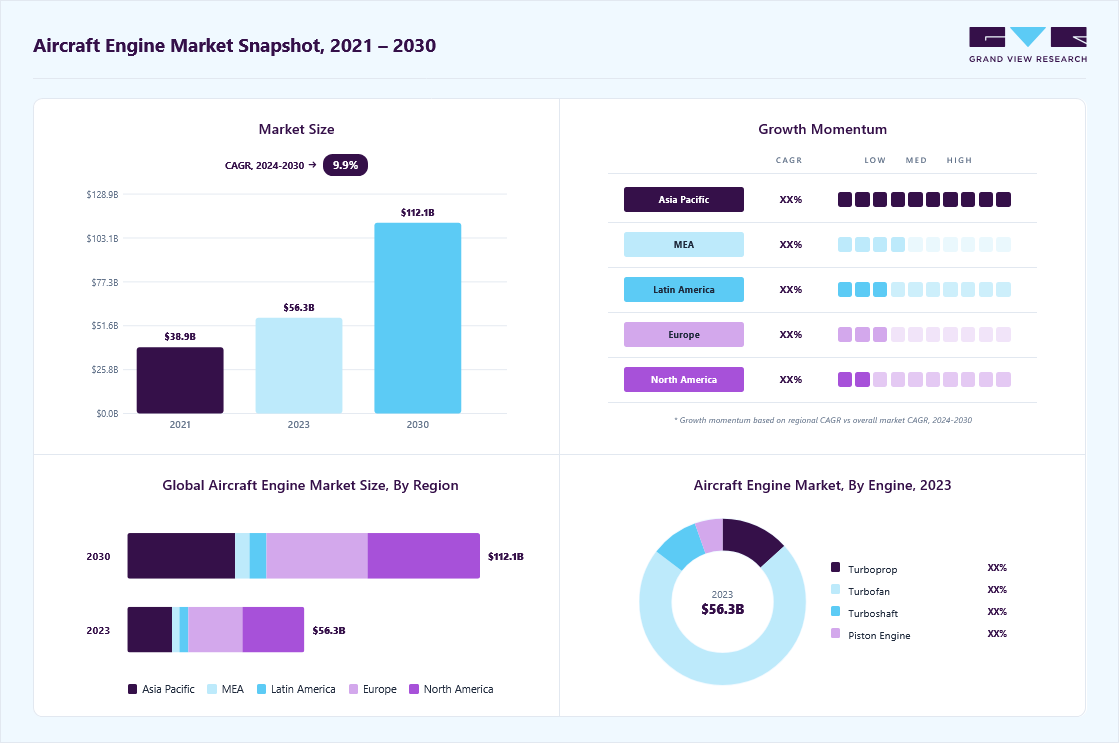The height and width of the screenshot is (743, 1120).
Task: Click the Grand View Research logo
Action: 1028,45
